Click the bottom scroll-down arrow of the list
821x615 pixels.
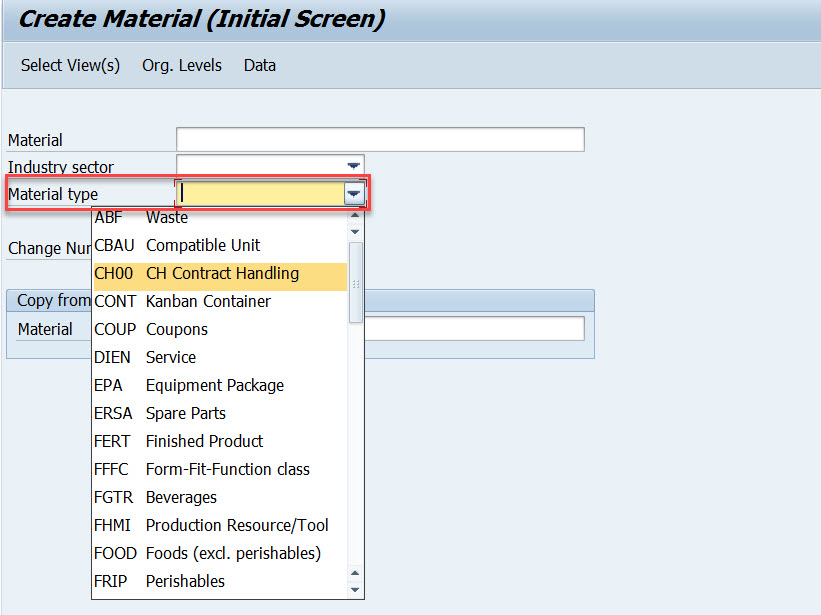(x=355, y=590)
